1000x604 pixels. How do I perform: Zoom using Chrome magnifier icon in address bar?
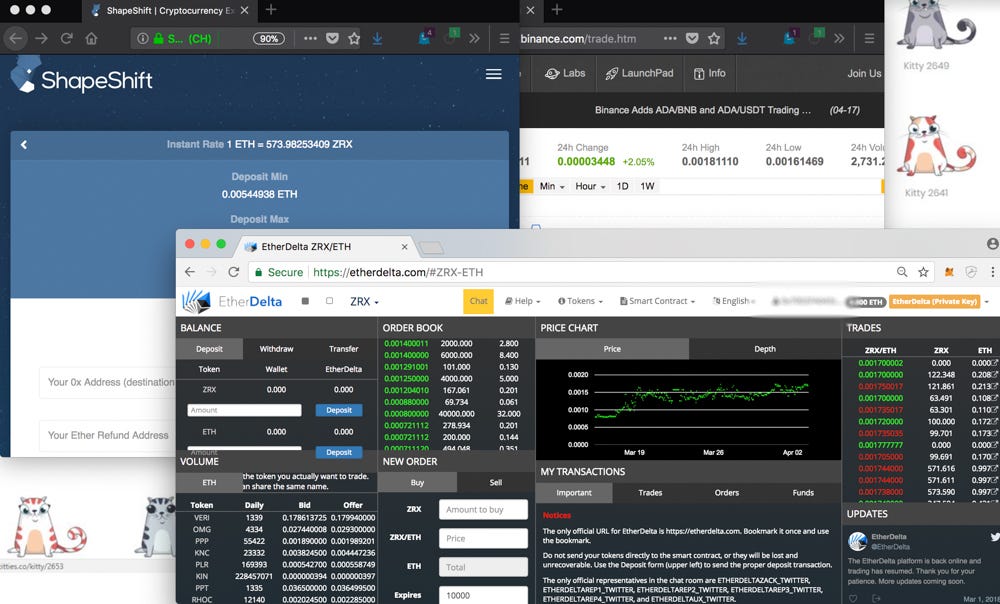coord(902,272)
